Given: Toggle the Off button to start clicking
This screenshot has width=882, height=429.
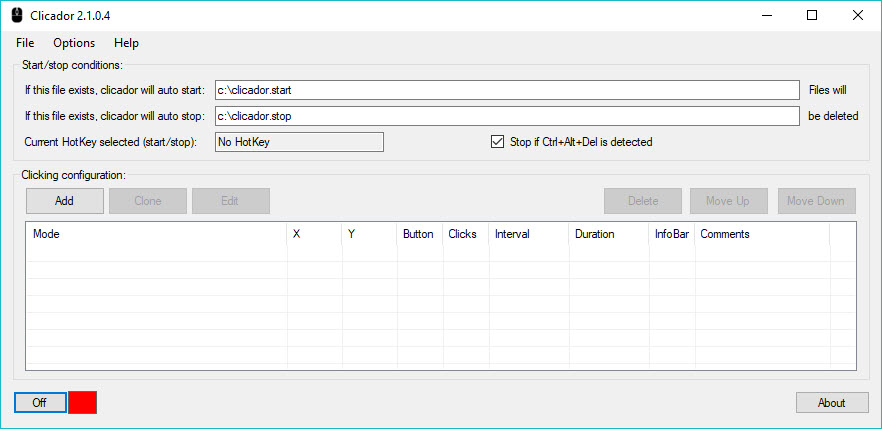Looking at the screenshot, I should click(40, 403).
